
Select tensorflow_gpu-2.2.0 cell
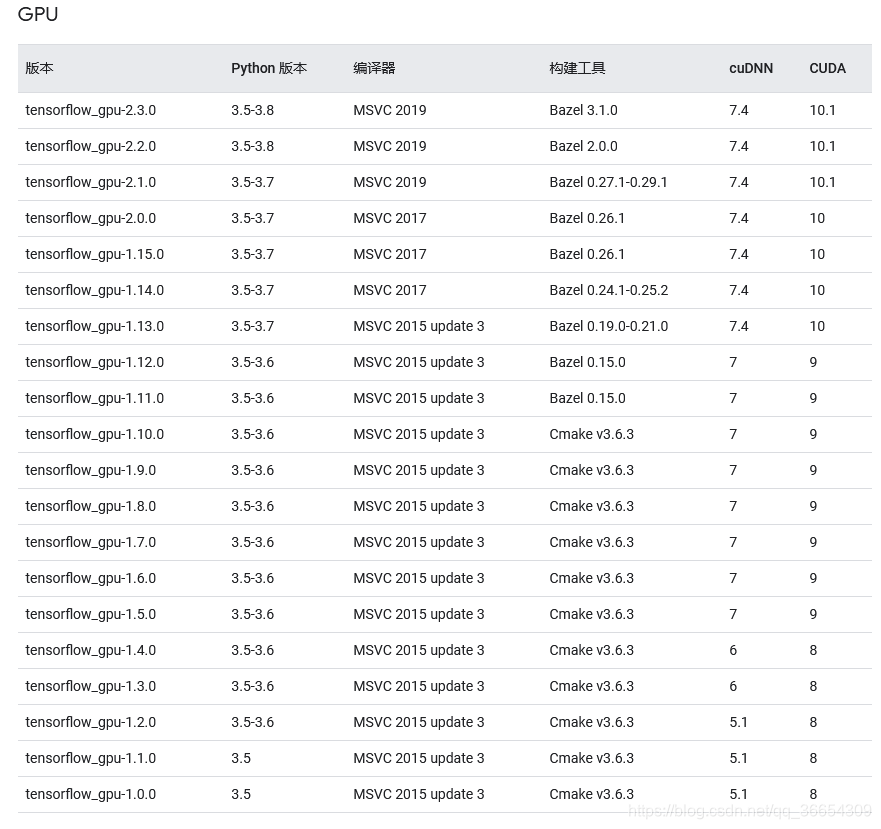[x=90, y=147]
